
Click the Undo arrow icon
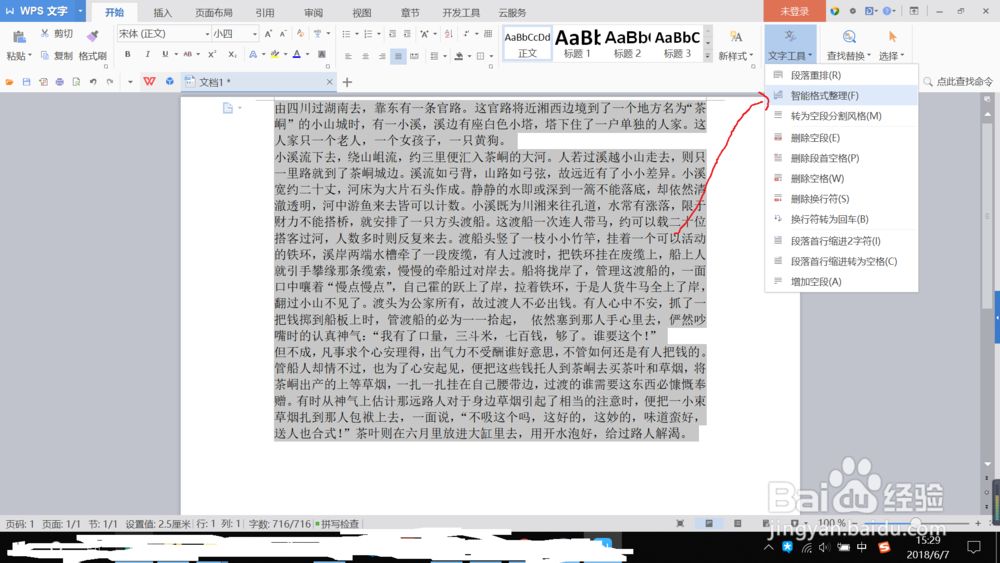(x=93, y=82)
